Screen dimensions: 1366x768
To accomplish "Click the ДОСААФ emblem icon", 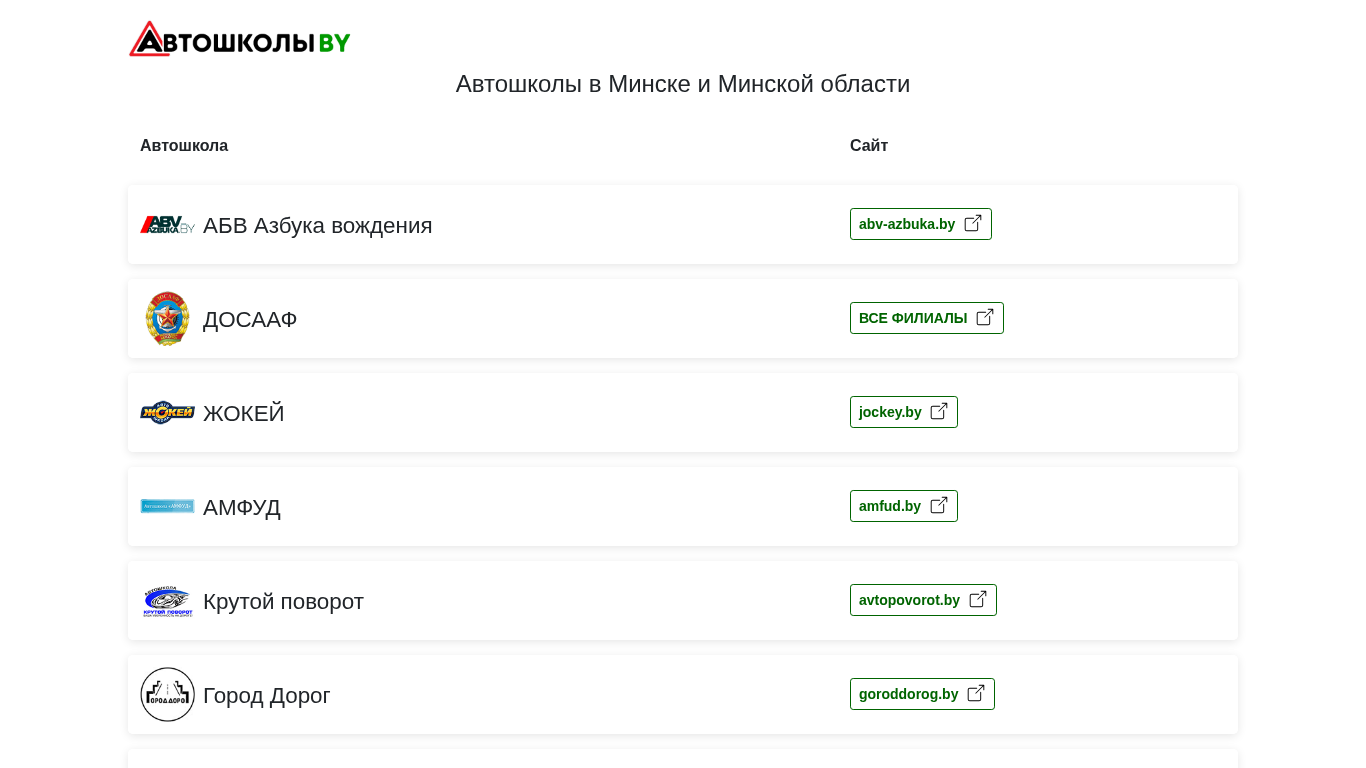I will 167,319.
